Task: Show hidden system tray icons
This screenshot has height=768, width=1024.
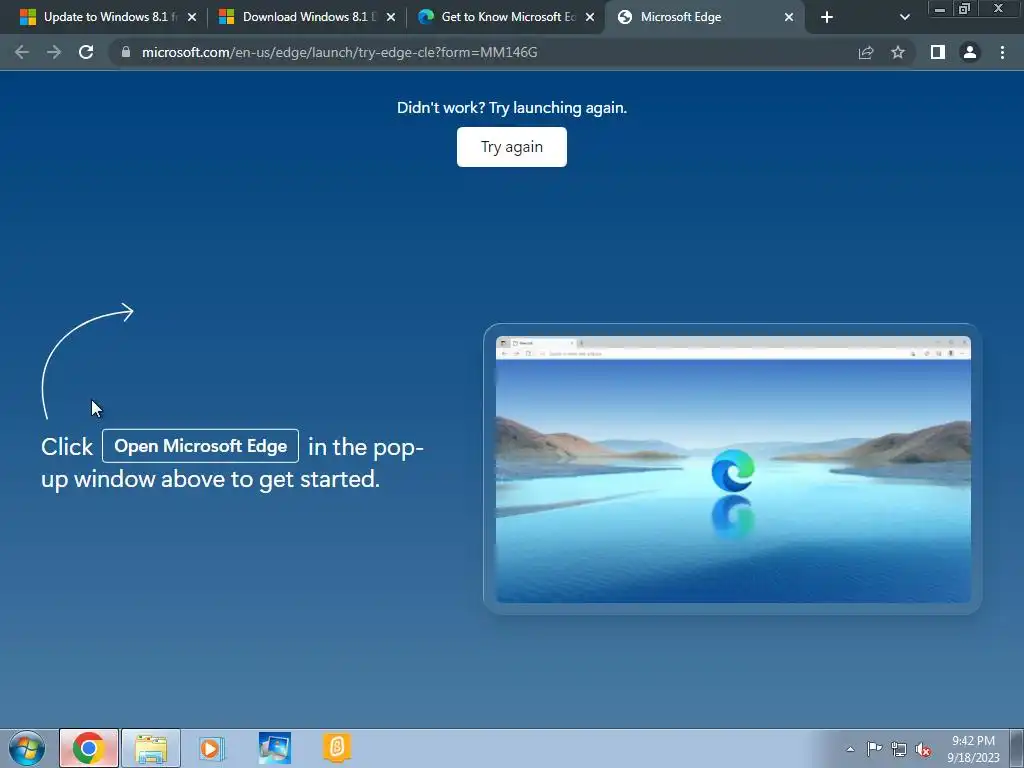Action: coord(850,749)
